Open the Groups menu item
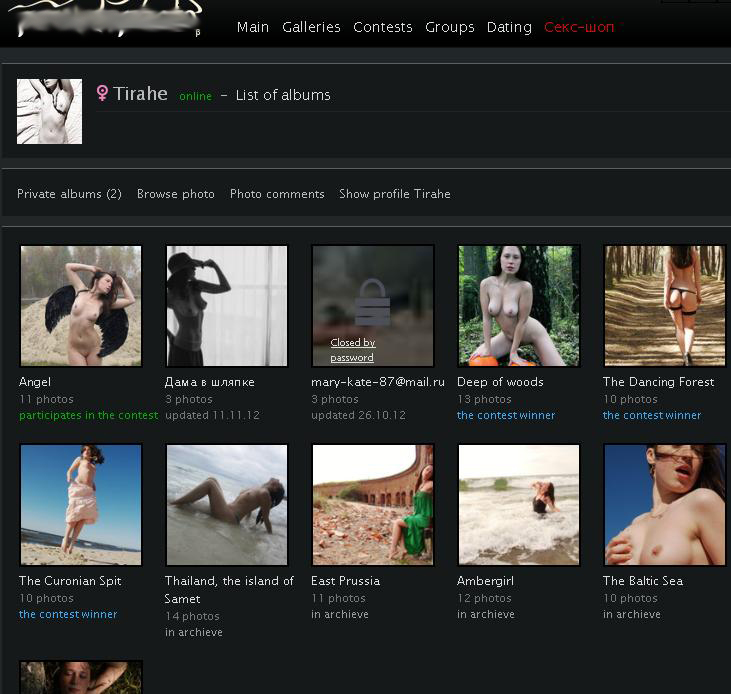Screen dimensions: 731x694 [x=449, y=27]
